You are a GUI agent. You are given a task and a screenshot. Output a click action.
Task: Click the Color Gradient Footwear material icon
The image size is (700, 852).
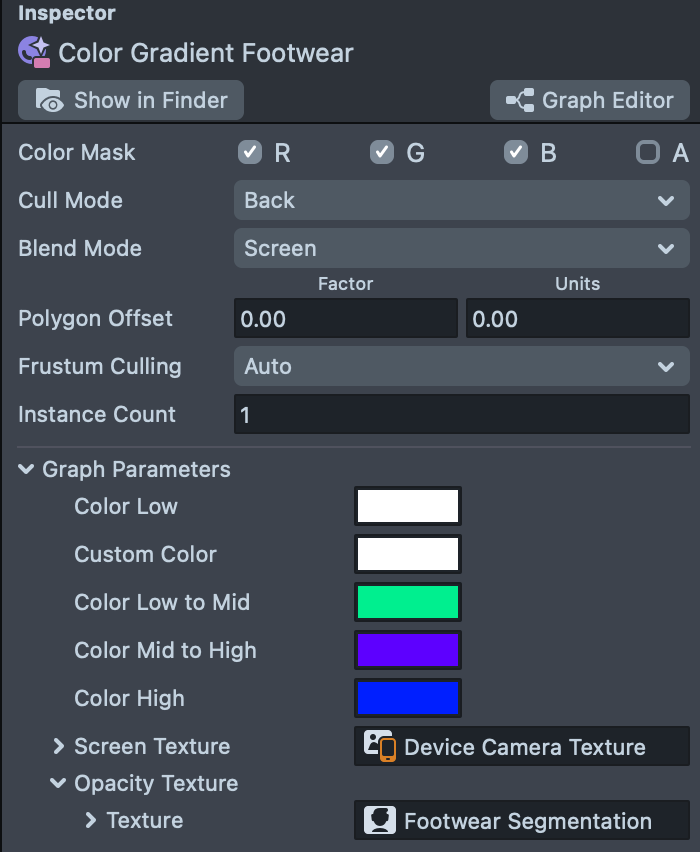click(34, 52)
